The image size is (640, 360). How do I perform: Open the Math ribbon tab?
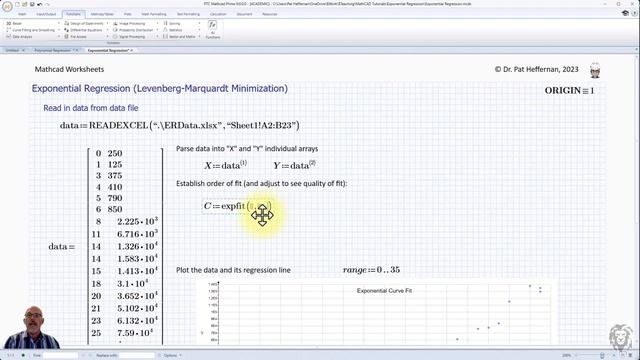point(22,14)
